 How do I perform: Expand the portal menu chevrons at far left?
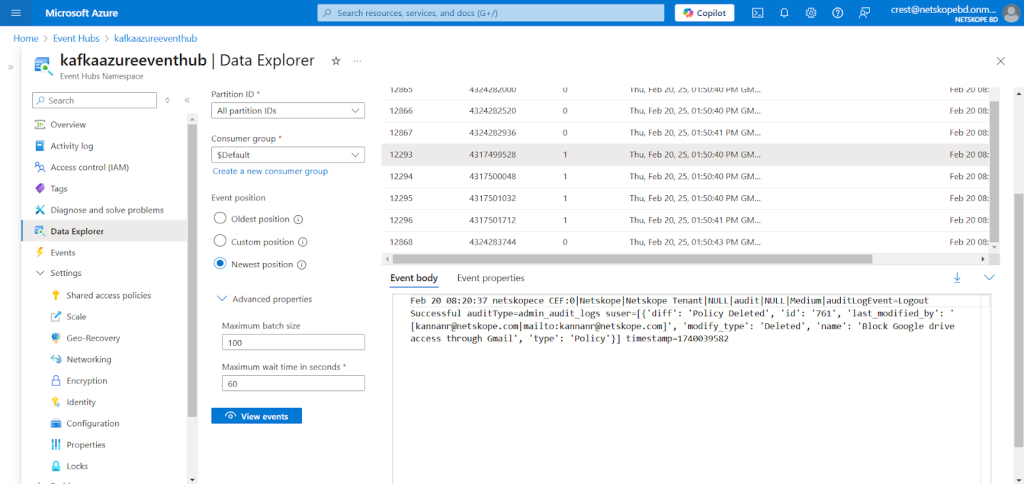point(10,67)
